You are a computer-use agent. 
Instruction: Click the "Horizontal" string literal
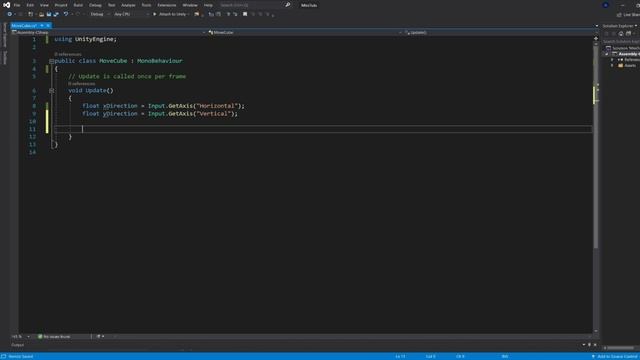(216, 106)
